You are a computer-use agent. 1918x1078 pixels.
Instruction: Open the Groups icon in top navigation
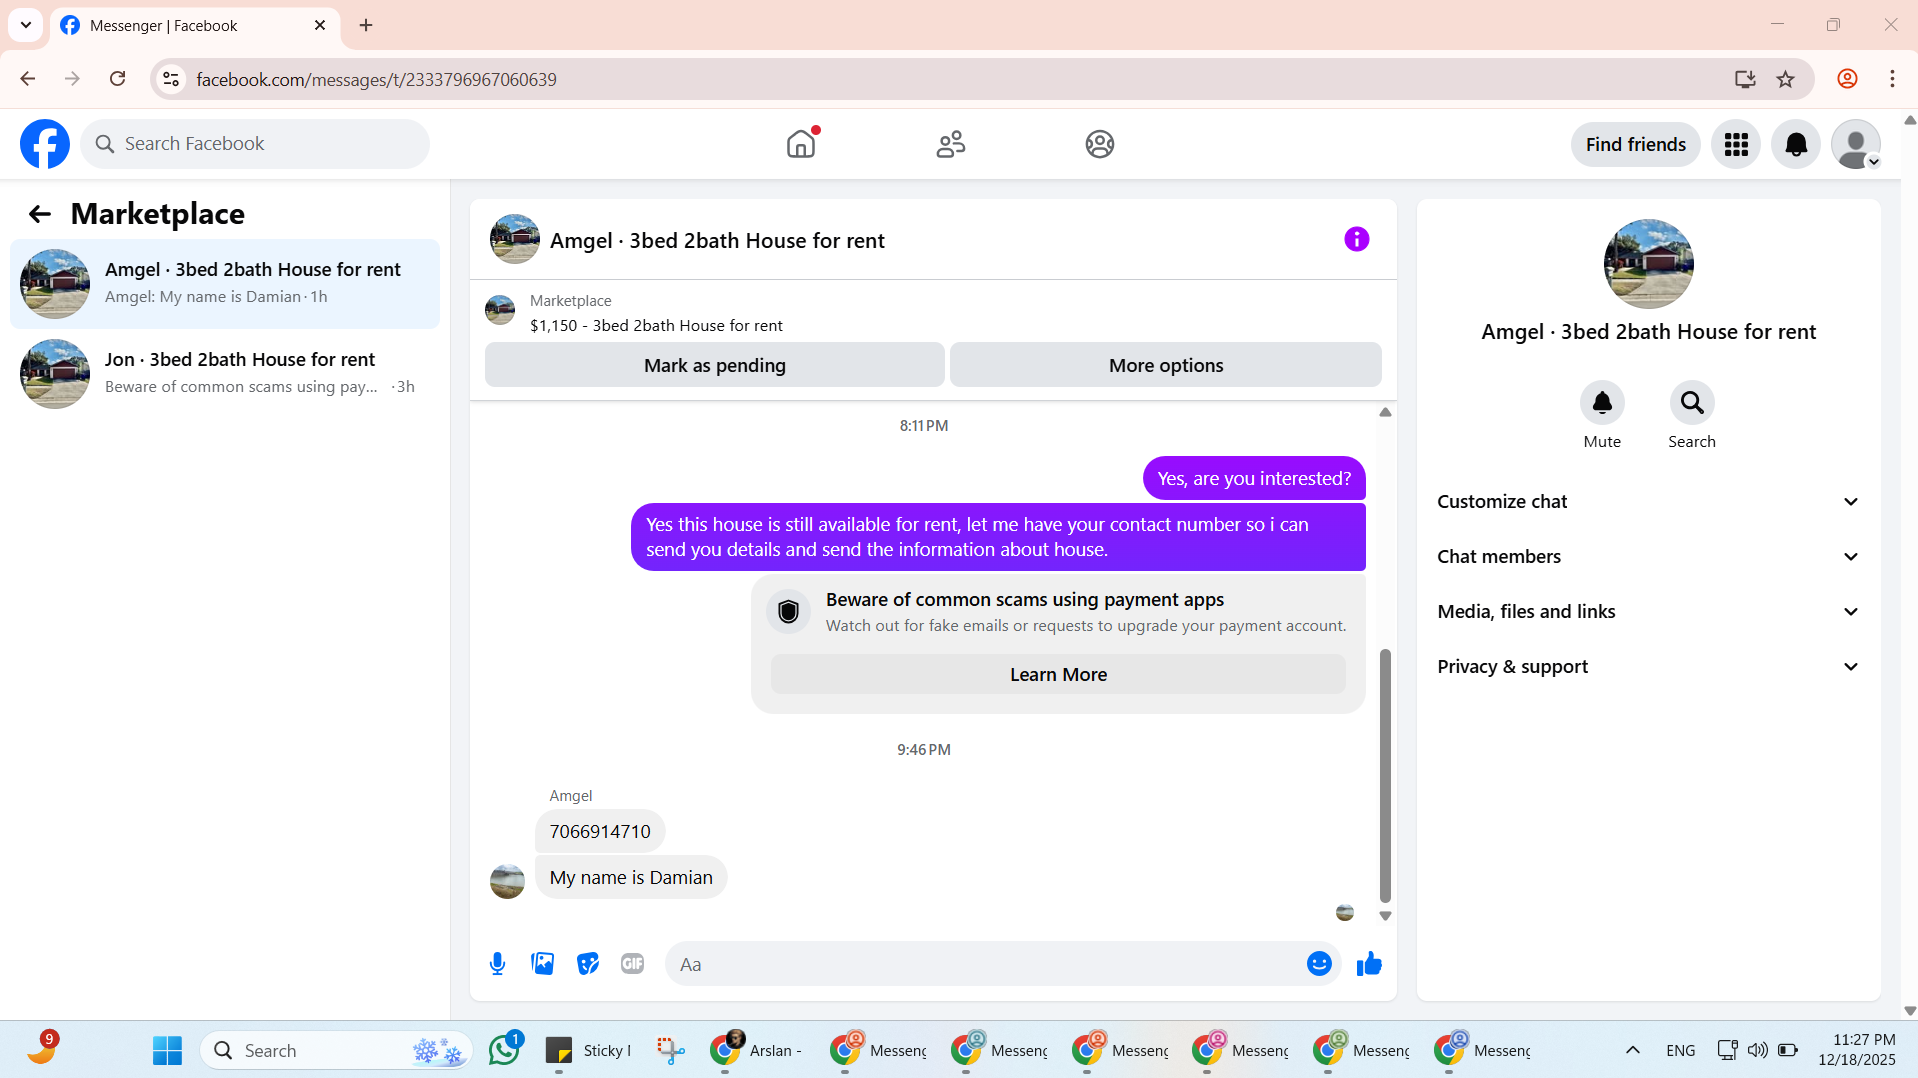coord(1100,144)
